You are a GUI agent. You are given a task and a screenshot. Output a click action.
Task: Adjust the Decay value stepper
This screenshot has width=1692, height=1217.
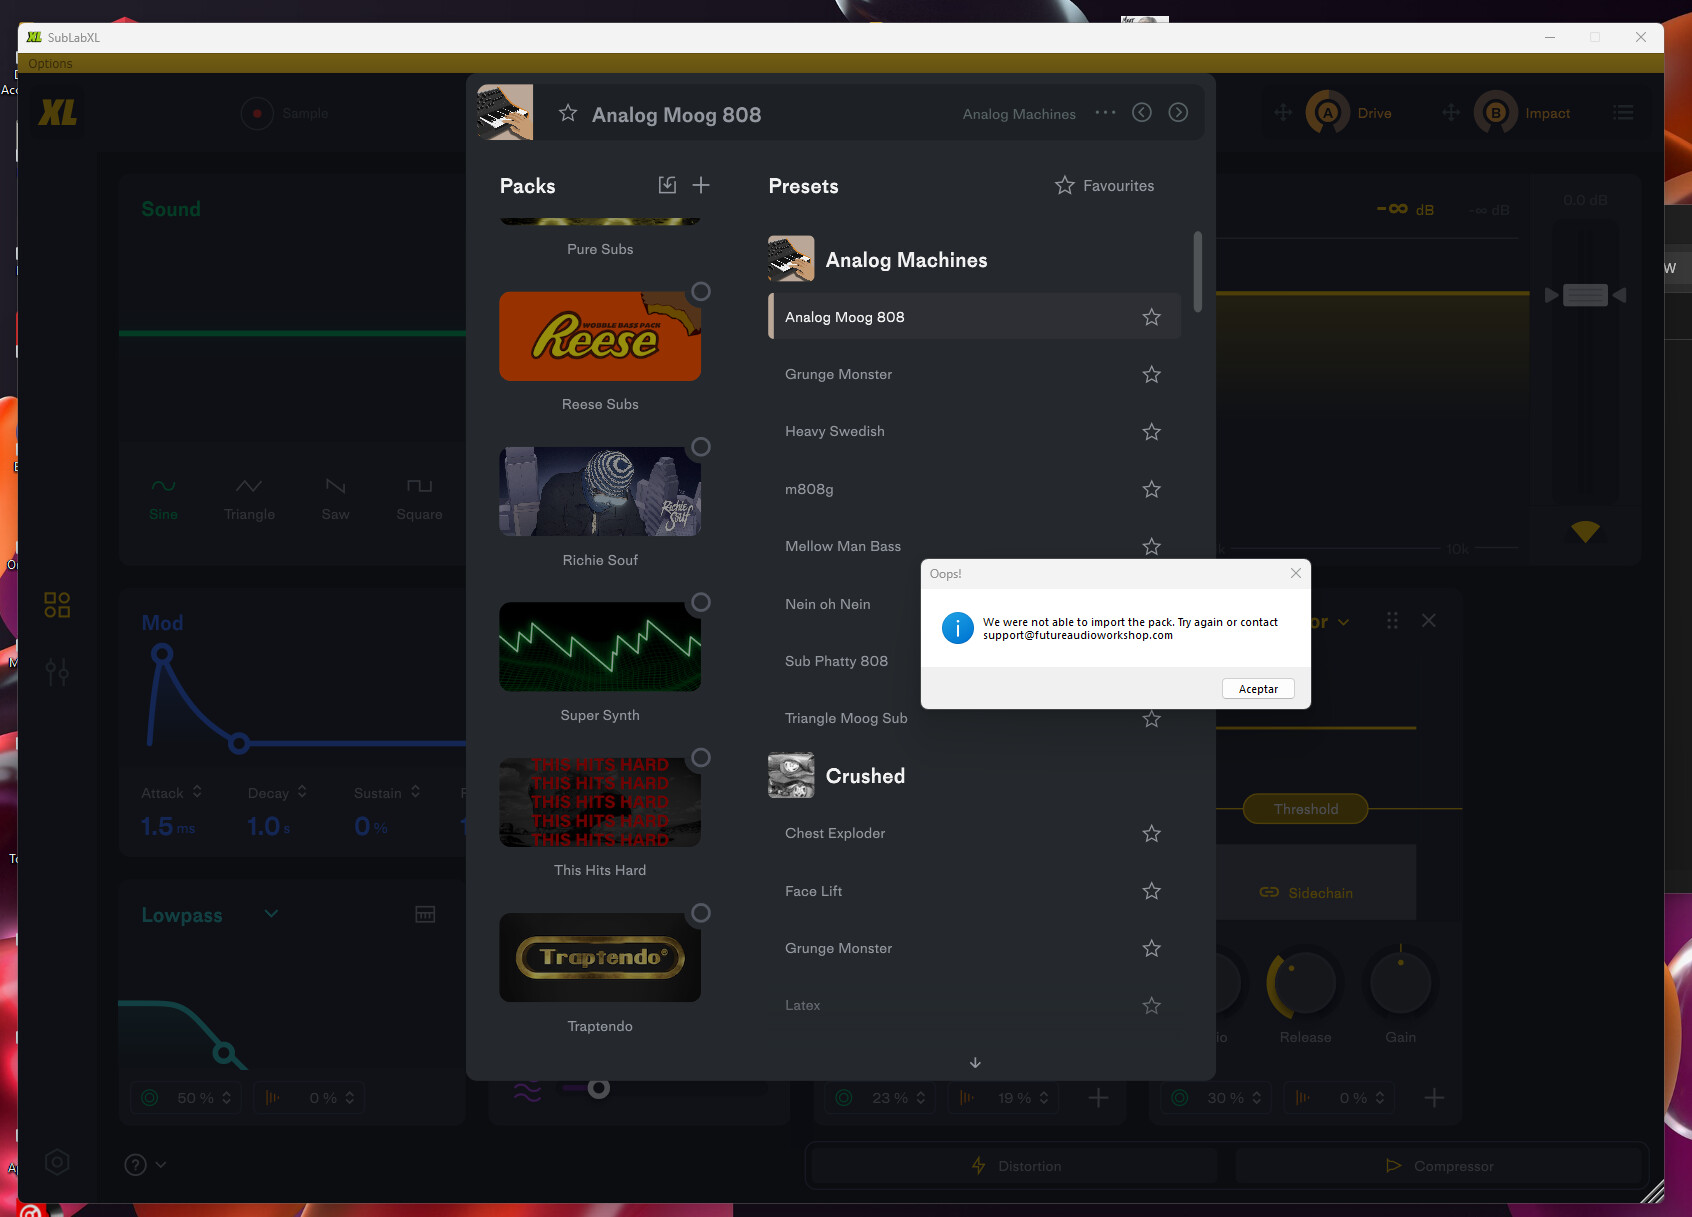point(302,792)
